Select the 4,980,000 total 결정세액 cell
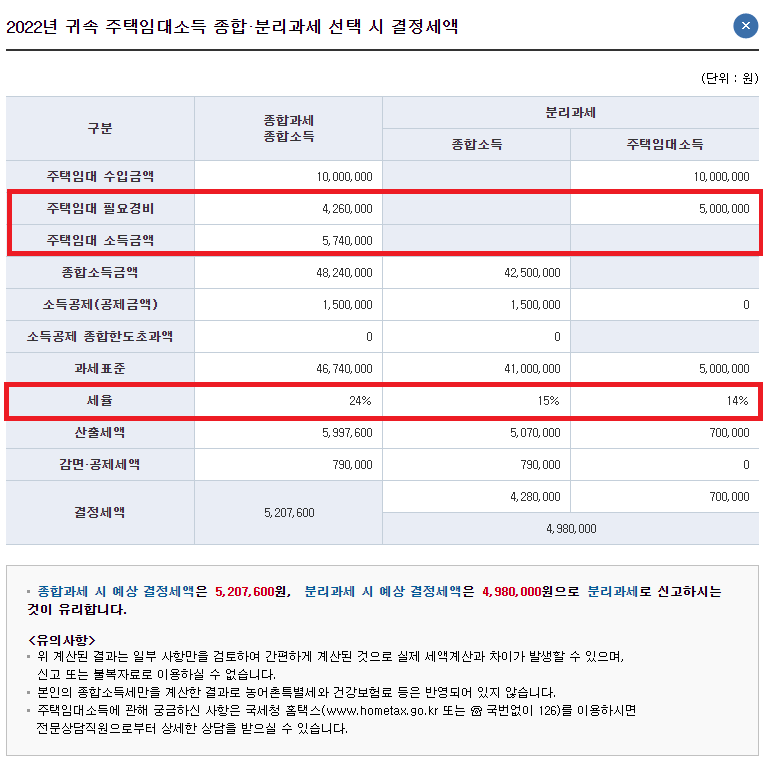This screenshot has height=760, width=763. 570,528
